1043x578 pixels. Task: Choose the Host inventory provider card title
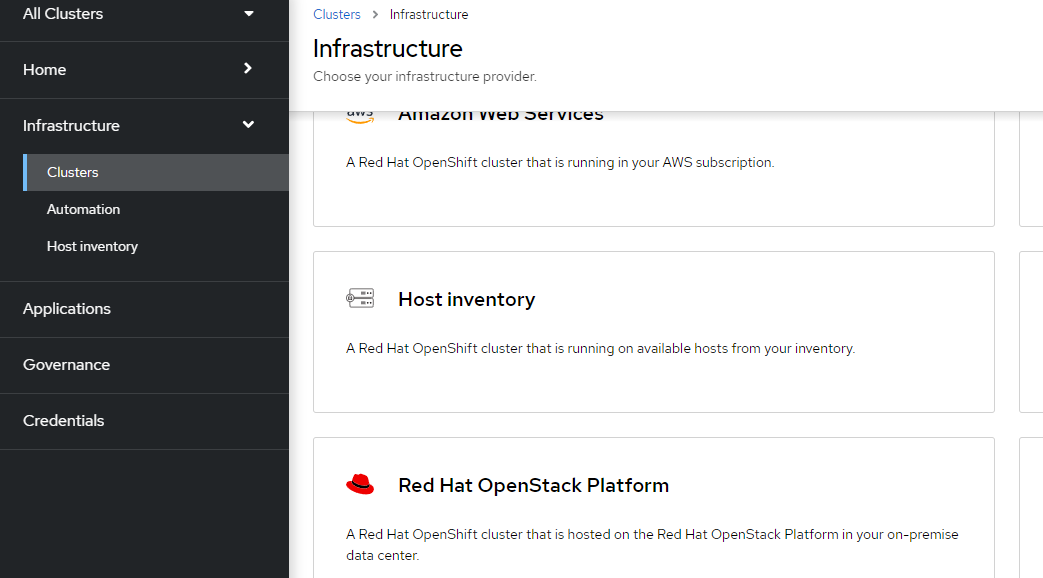(x=466, y=299)
